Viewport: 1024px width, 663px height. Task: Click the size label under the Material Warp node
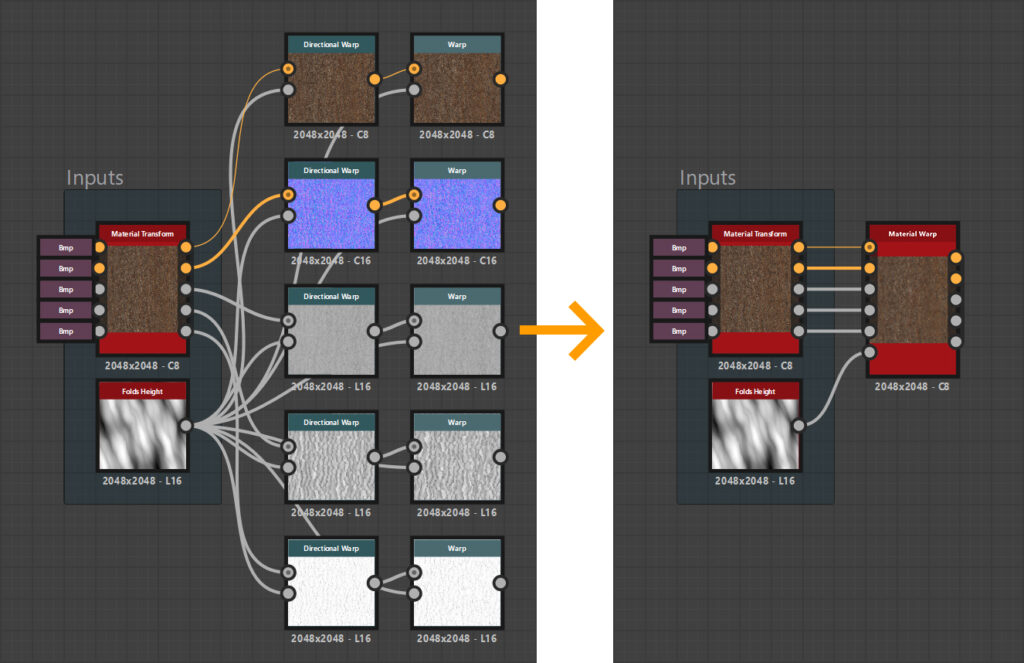912,386
